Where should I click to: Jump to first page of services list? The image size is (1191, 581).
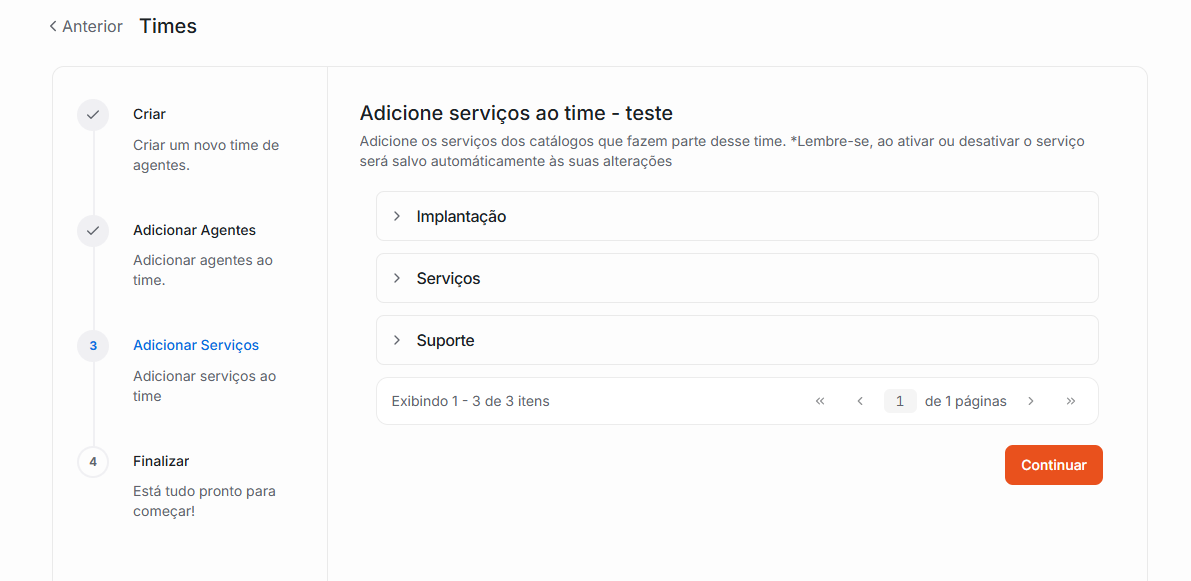click(x=820, y=401)
